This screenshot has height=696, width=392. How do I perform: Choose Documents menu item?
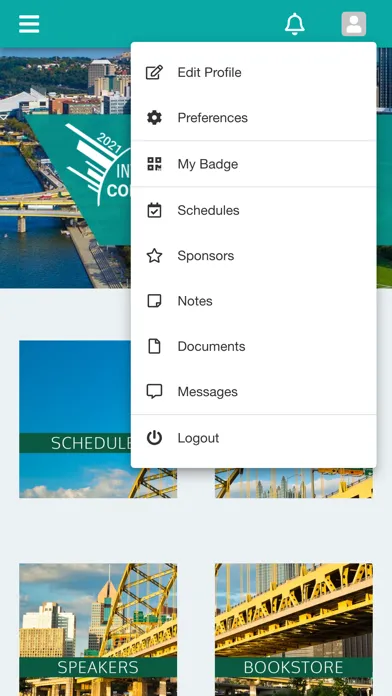coord(253,346)
